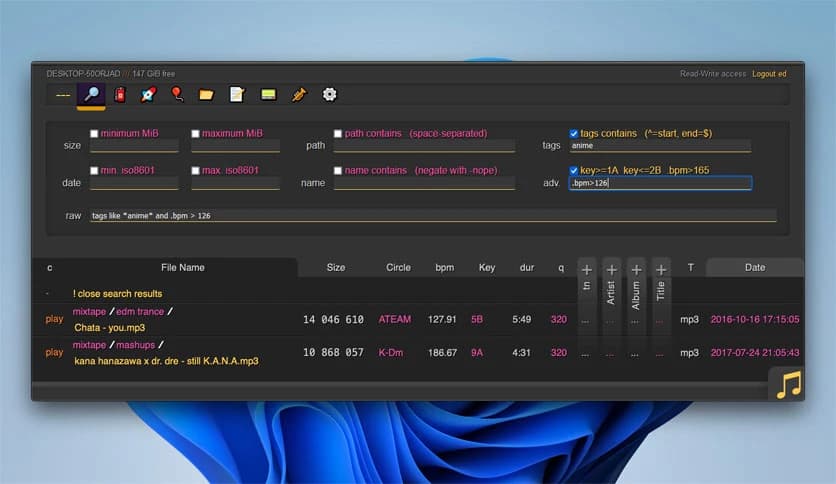Open the folder icon to make a directory
This screenshot has width=836, height=484.
(x=206, y=94)
